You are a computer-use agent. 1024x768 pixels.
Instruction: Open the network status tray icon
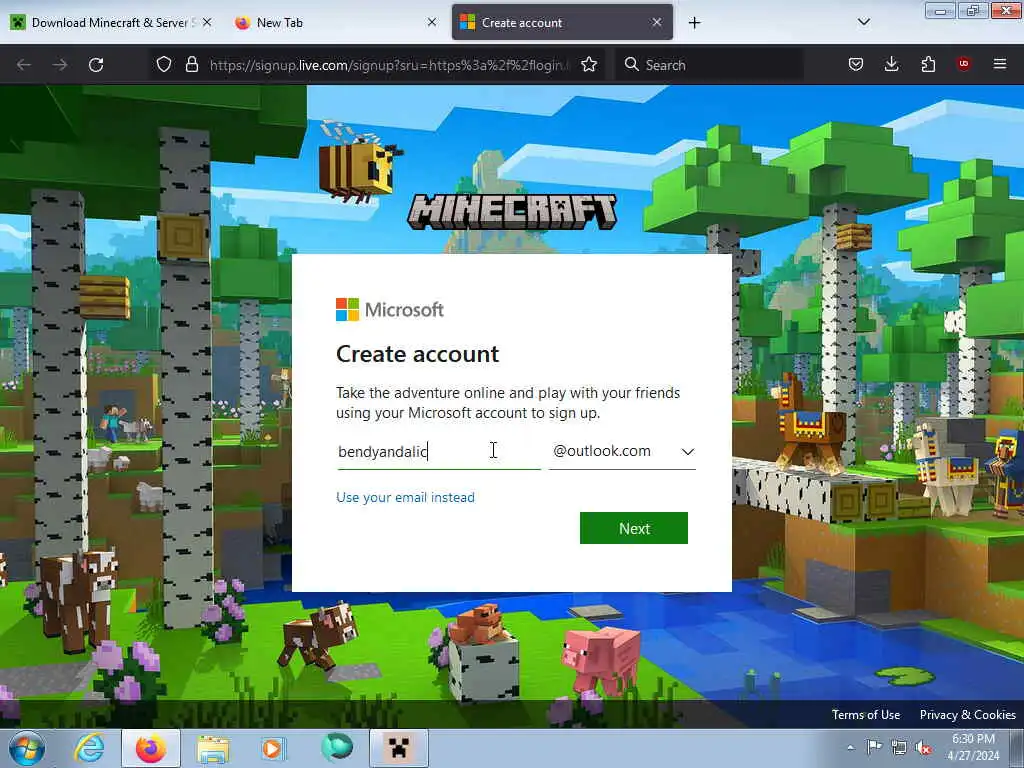[x=899, y=747]
